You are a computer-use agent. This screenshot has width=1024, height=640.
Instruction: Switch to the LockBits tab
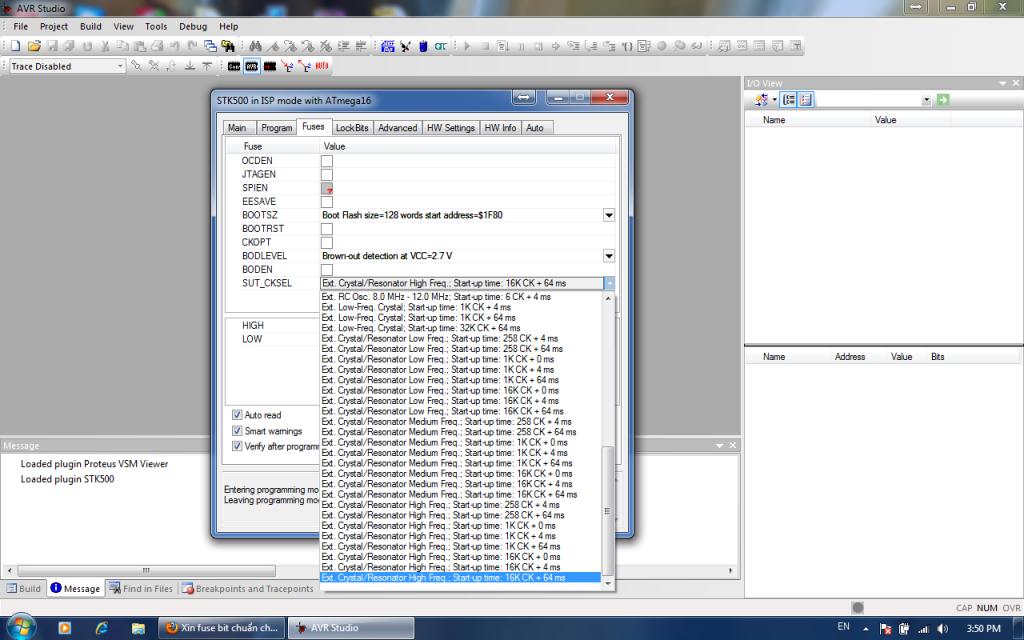pos(352,128)
